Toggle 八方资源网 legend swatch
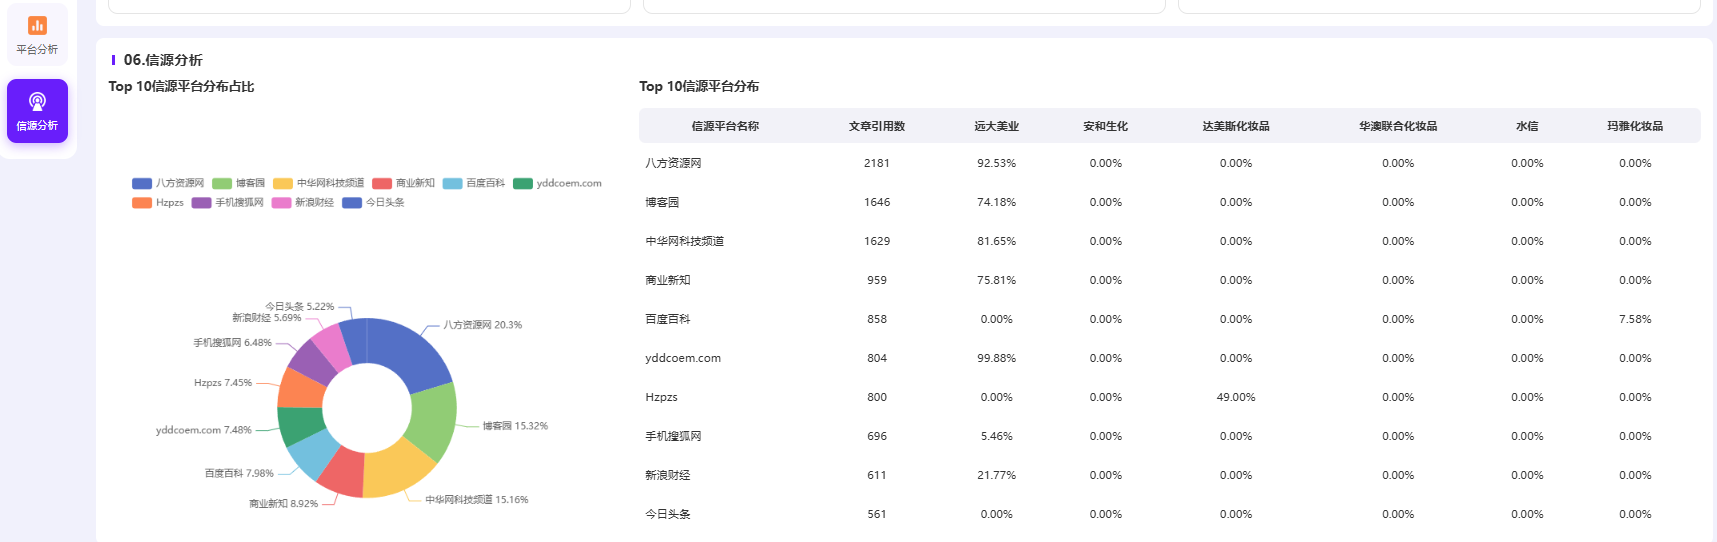The width and height of the screenshot is (1717, 542). [142, 184]
